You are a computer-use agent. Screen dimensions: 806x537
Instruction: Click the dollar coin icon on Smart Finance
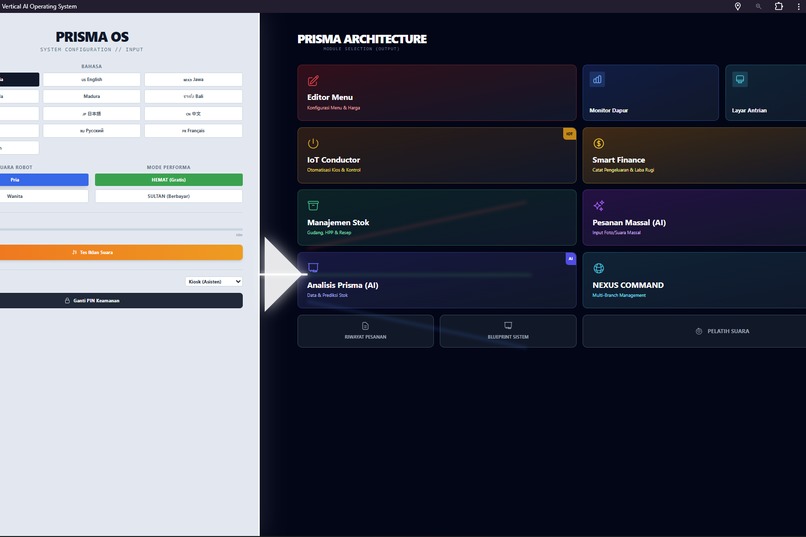[x=598, y=143]
